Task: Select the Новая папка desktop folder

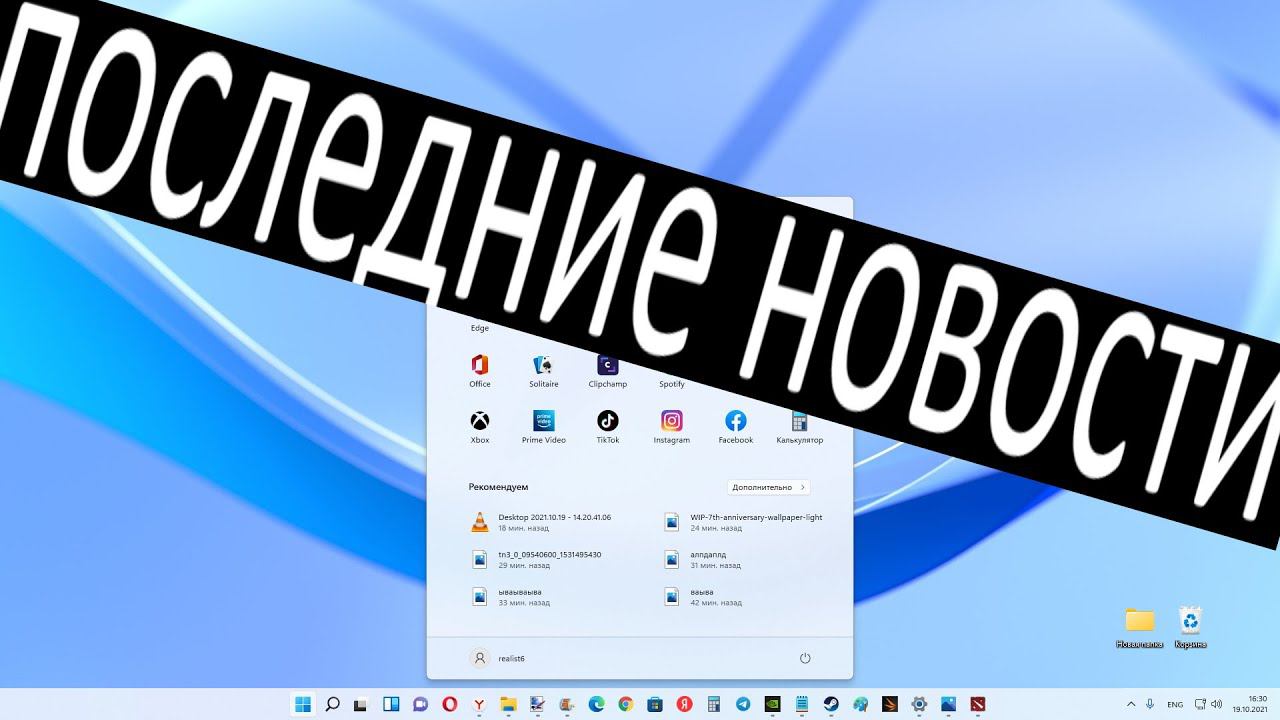Action: tap(1139, 628)
